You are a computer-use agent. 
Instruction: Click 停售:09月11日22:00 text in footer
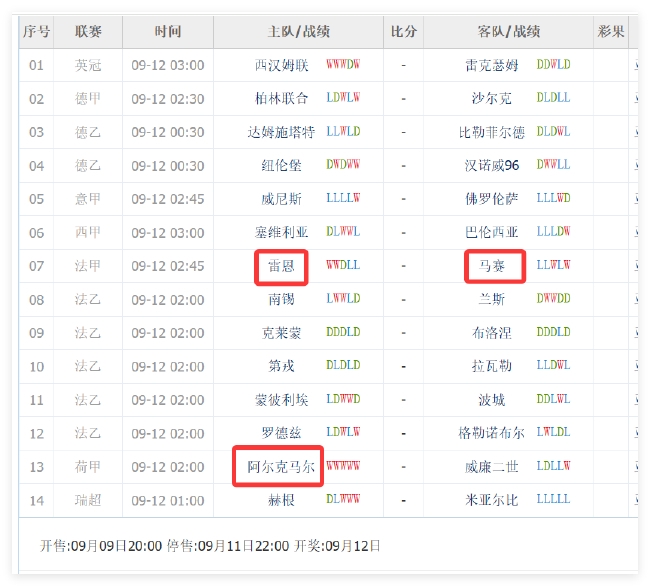[x=228, y=546]
